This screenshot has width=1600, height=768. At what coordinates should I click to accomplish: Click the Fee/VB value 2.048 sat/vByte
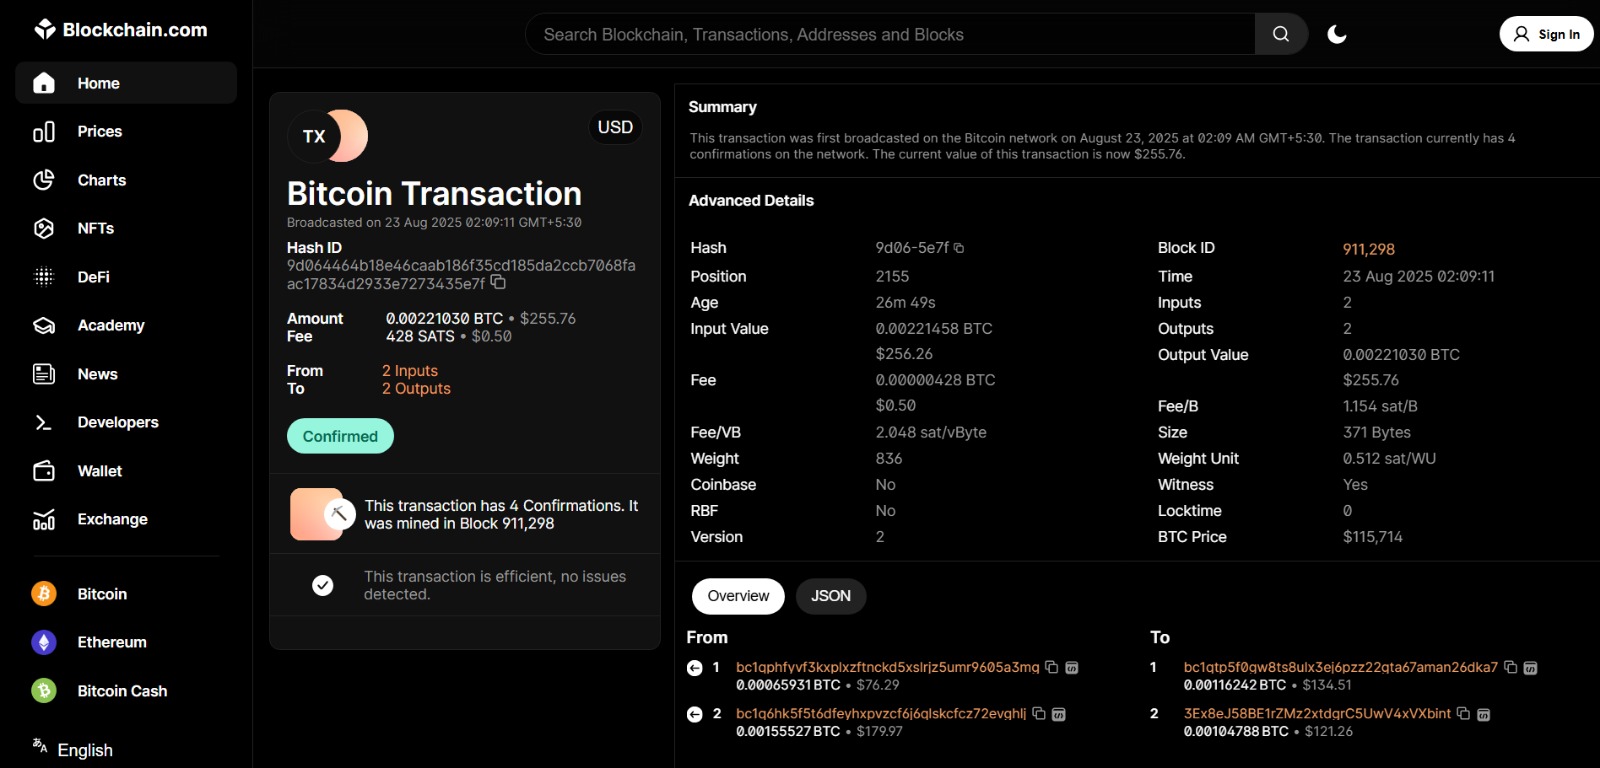click(931, 433)
